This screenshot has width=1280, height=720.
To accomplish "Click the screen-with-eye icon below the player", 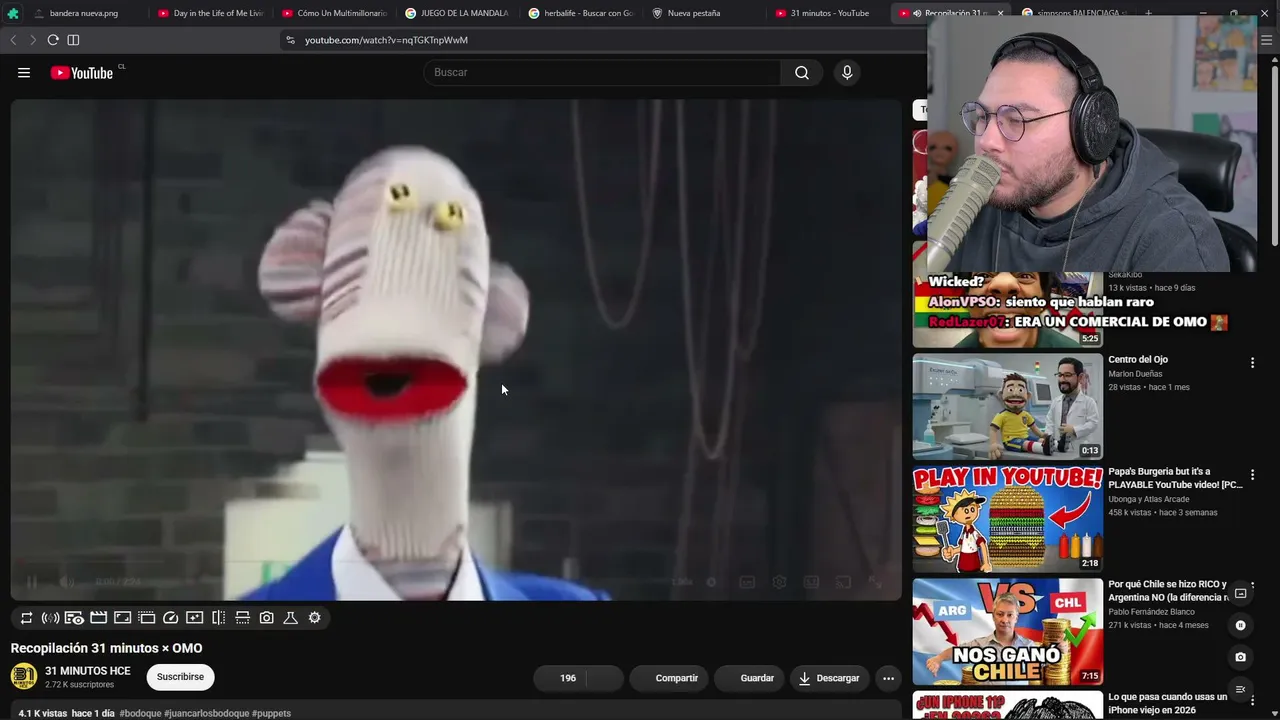I will [74, 618].
